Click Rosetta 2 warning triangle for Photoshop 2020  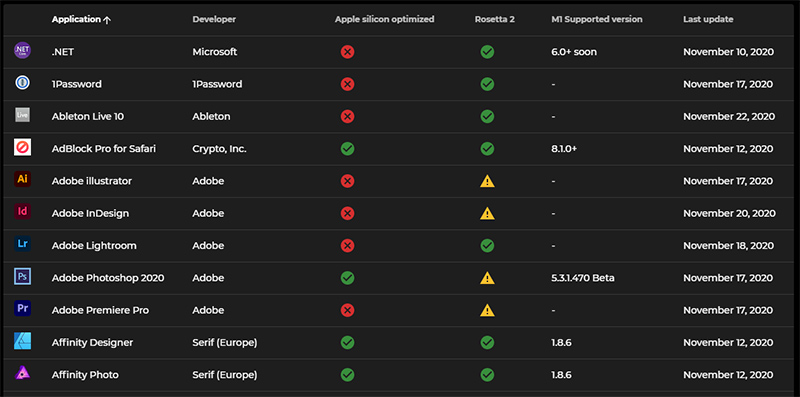pos(487,278)
